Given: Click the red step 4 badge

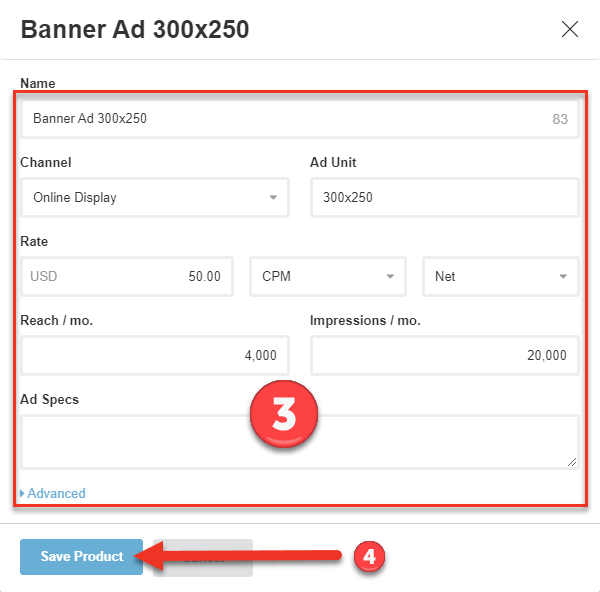Looking at the screenshot, I should click(368, 557).
